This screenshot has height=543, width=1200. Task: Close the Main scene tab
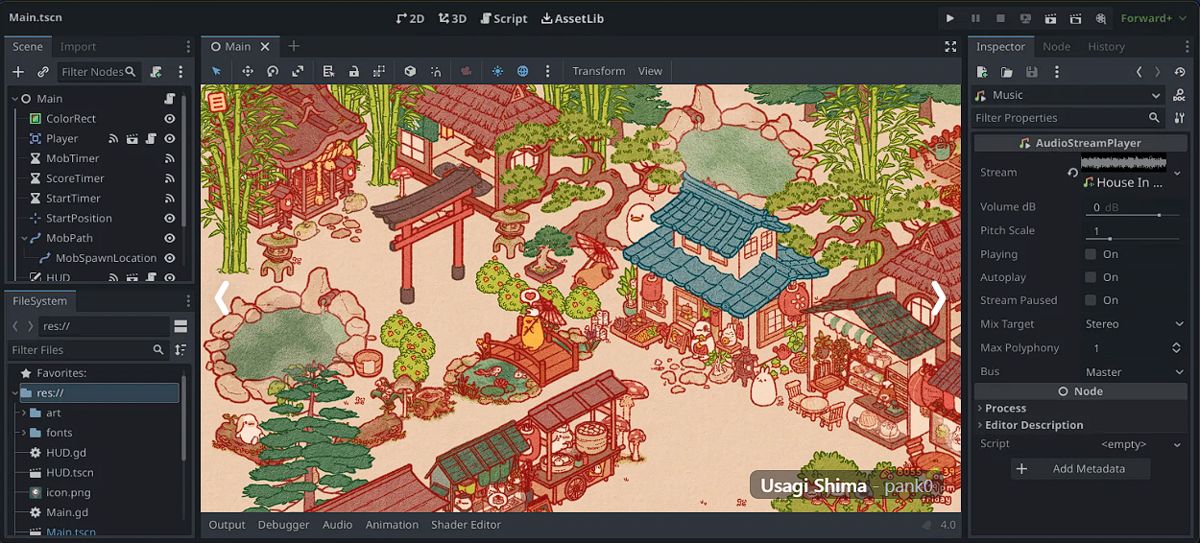point(265,46)
